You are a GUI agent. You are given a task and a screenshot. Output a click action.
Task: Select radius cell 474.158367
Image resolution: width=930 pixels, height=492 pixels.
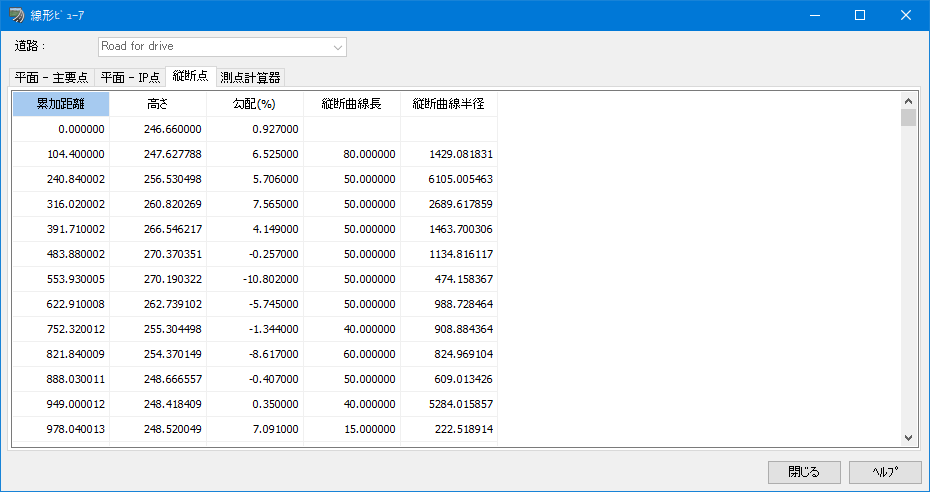click(x=448, y=279)
